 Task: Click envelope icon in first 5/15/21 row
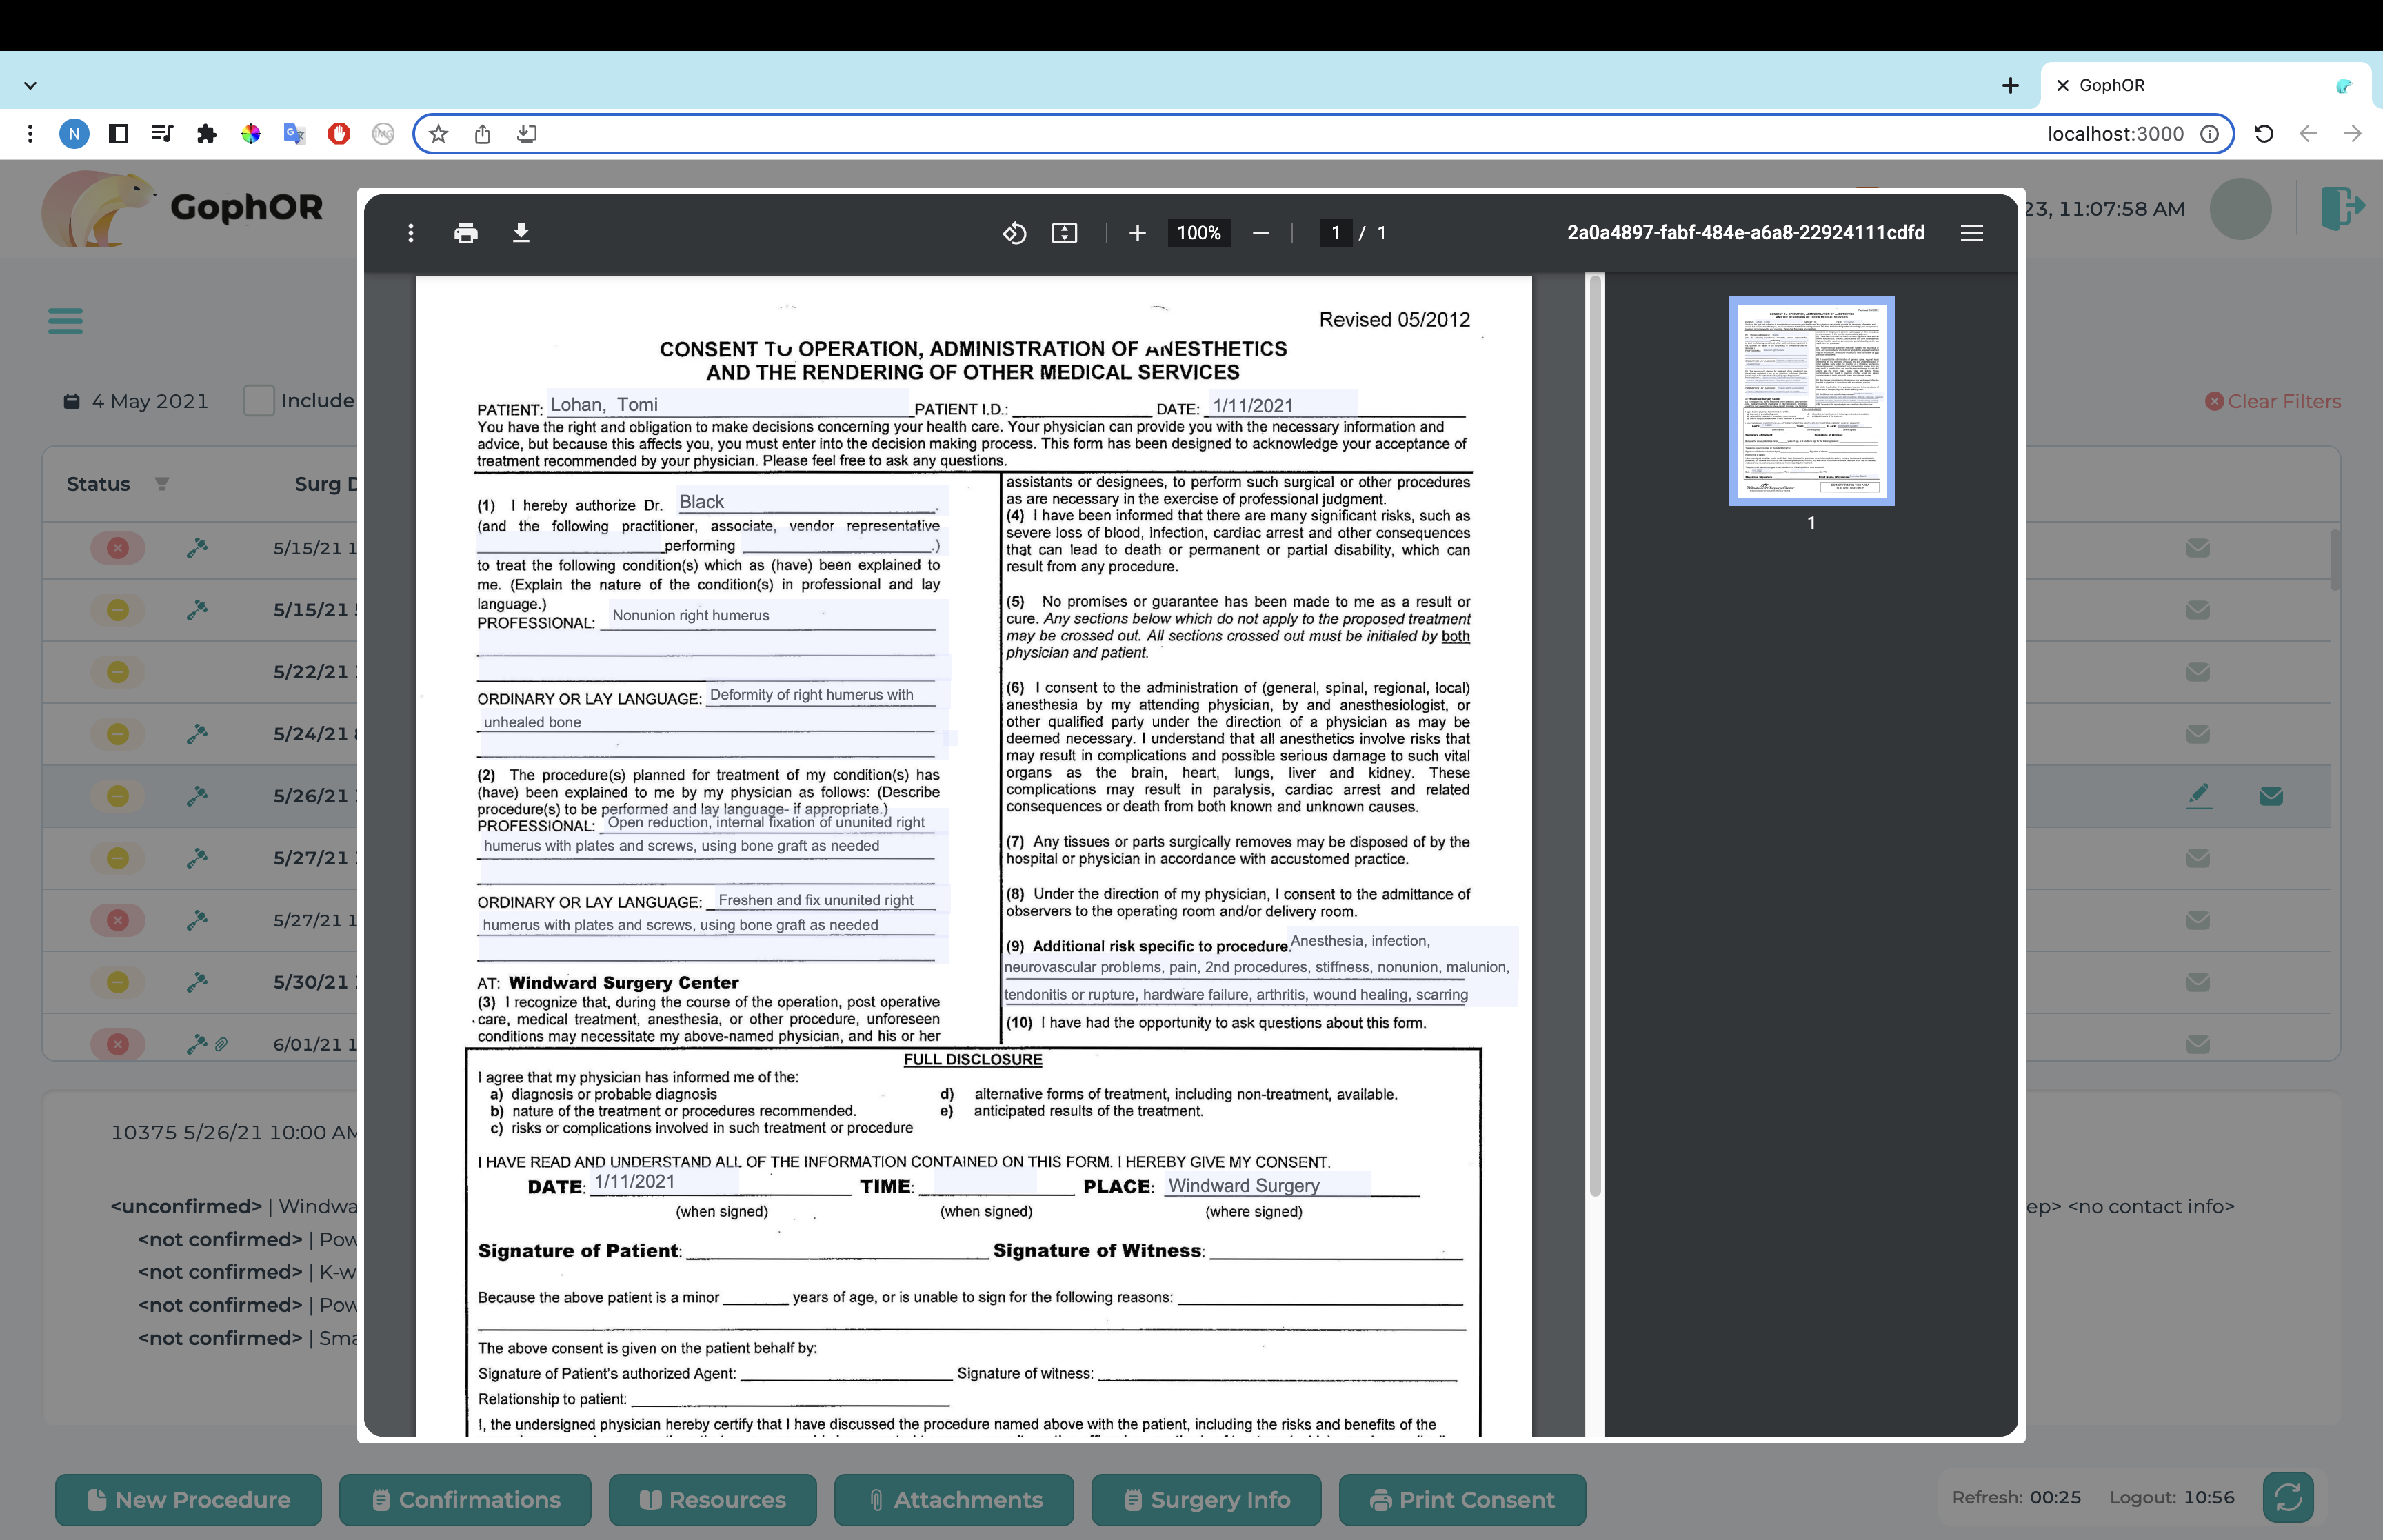(x=2197, y=548)
